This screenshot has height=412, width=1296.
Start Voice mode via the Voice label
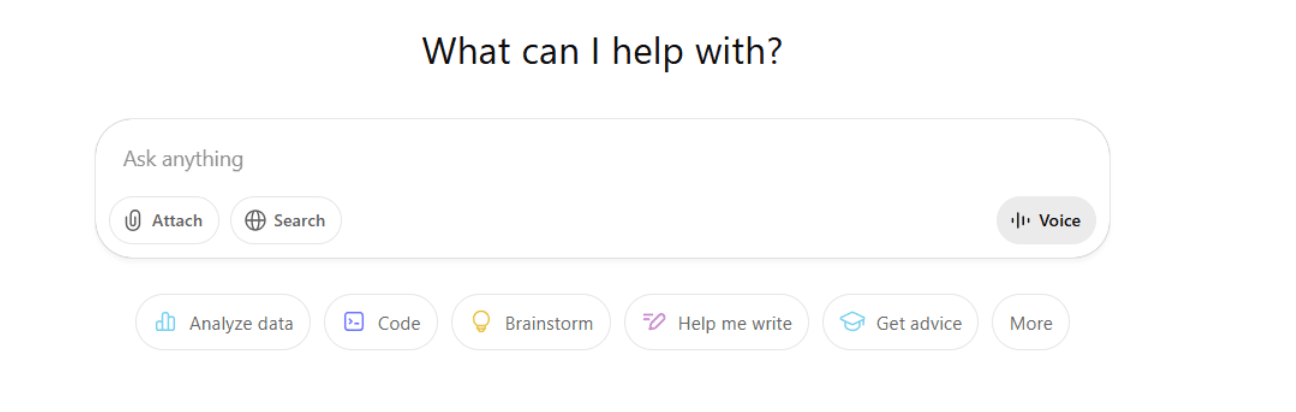(1059, 221)
